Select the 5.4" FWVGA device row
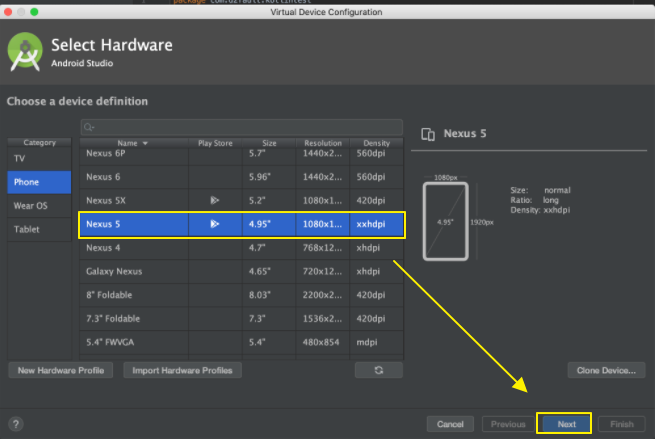 point(241,343)
